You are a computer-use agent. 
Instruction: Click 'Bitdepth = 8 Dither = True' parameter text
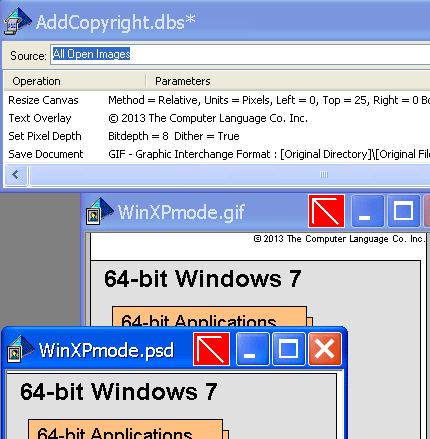[x=174, y=136]
